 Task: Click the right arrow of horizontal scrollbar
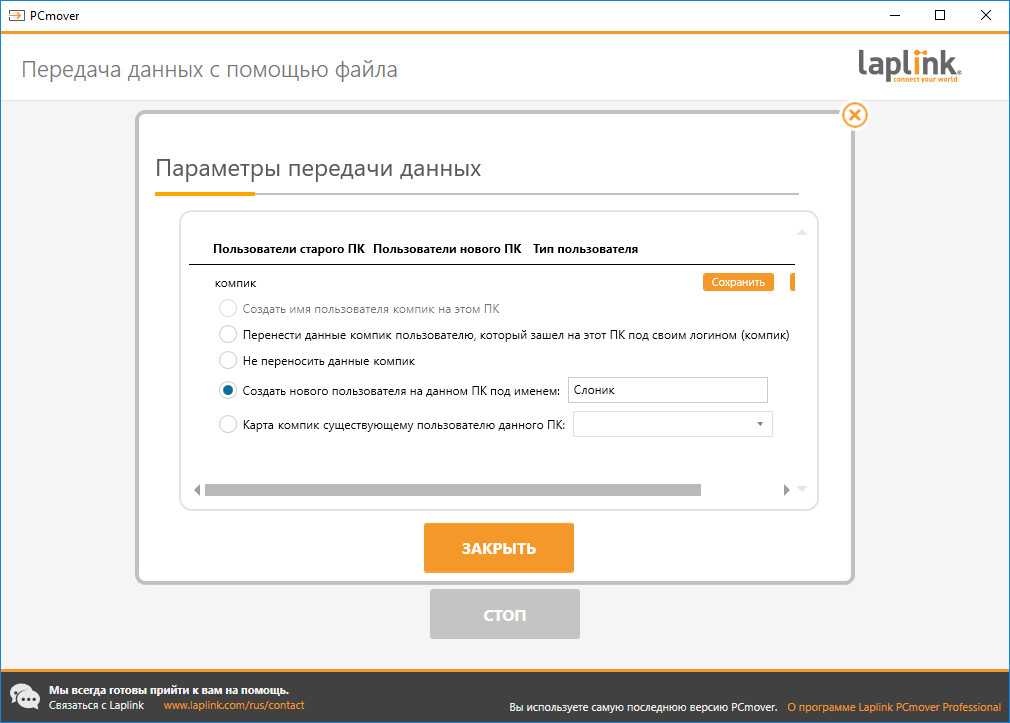787,490
